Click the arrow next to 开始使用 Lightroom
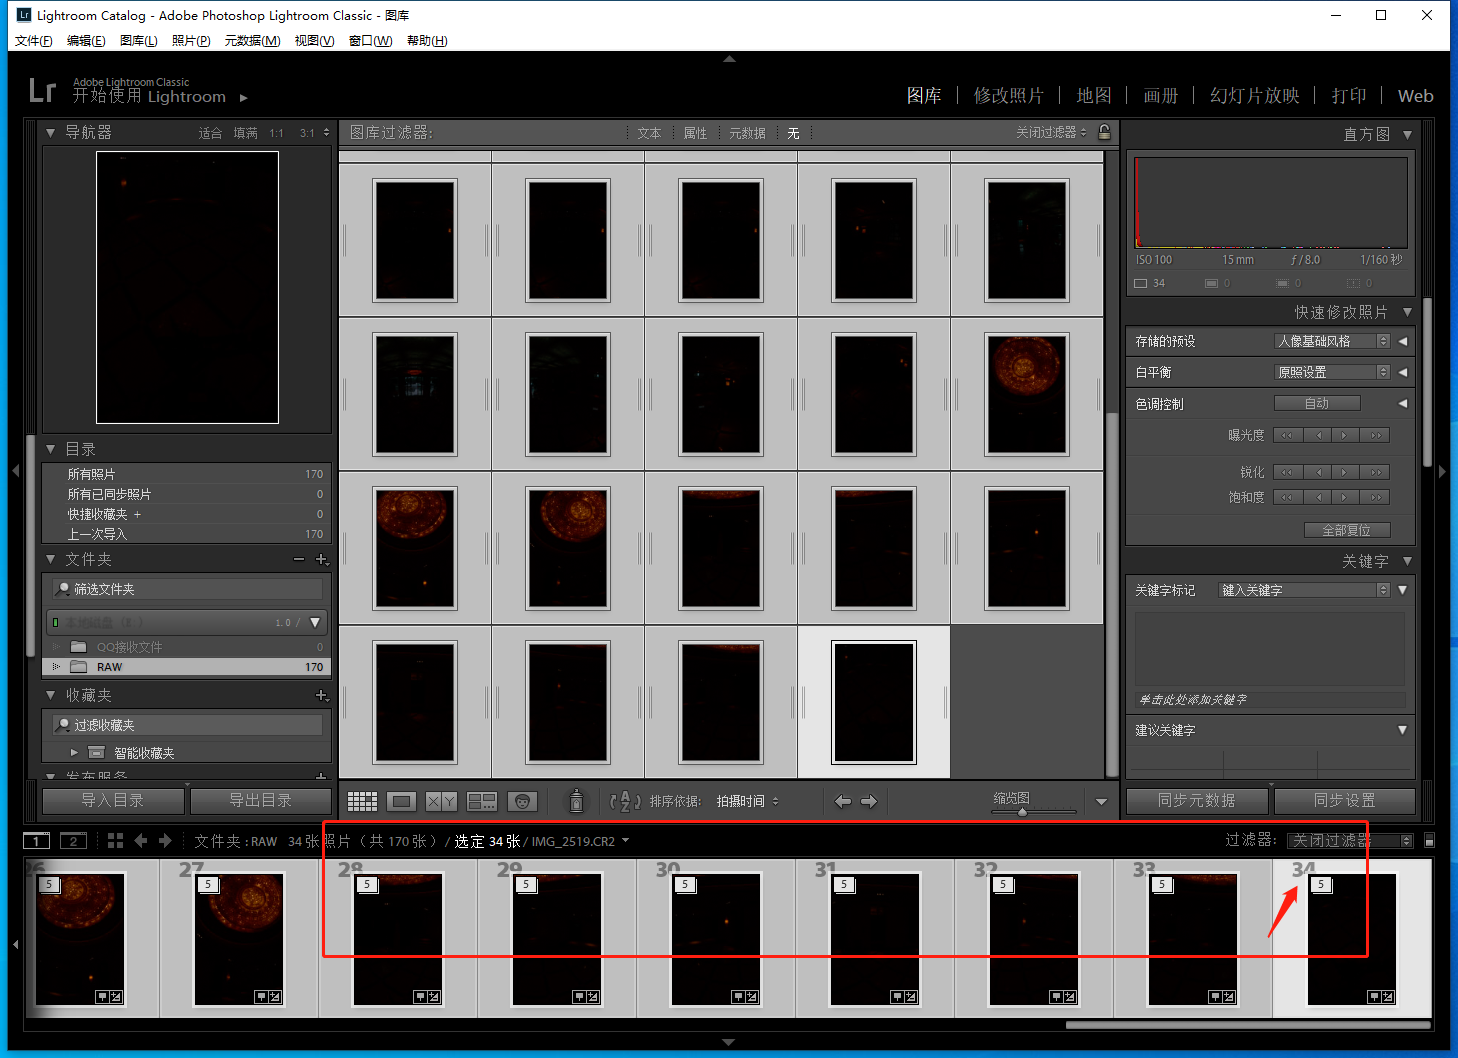 tap(243, 98)
